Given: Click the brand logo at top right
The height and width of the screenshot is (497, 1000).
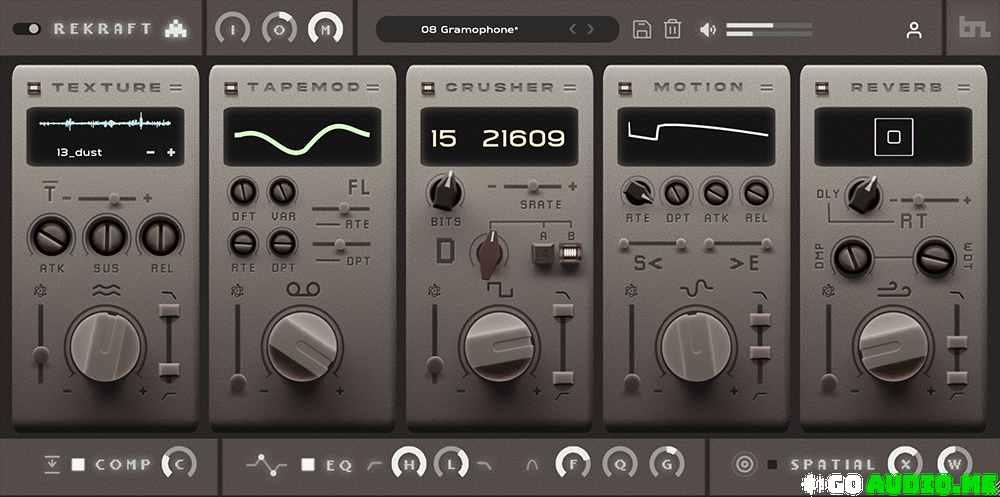Looking at the screenshot, I should [973, 27].
